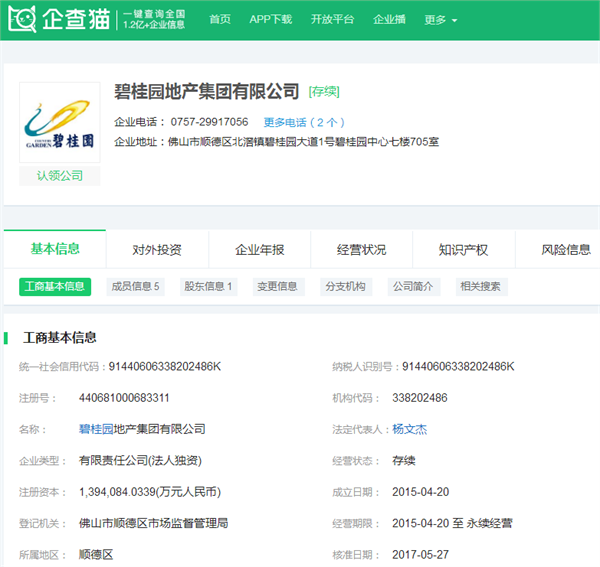Switch to the 对外投资 tab

point(157,250)
